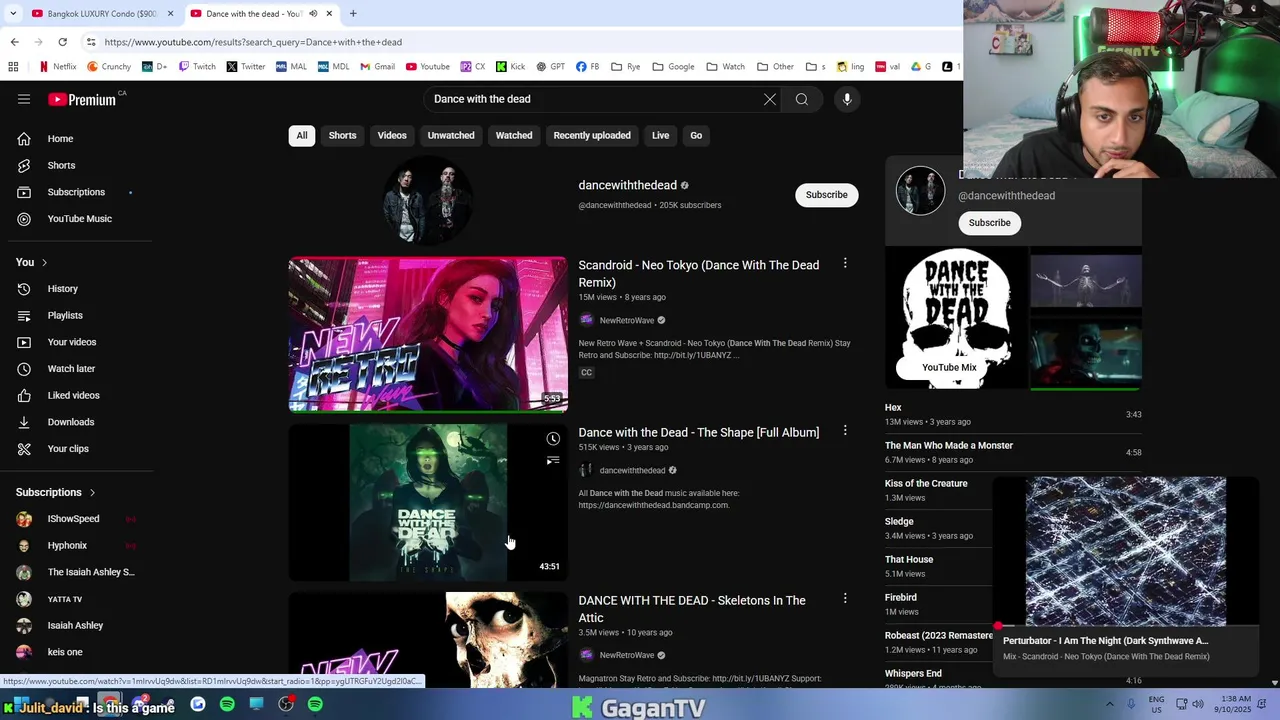Run search with the magnifier button
This screenshot has height=720, width=1280.
802,99
